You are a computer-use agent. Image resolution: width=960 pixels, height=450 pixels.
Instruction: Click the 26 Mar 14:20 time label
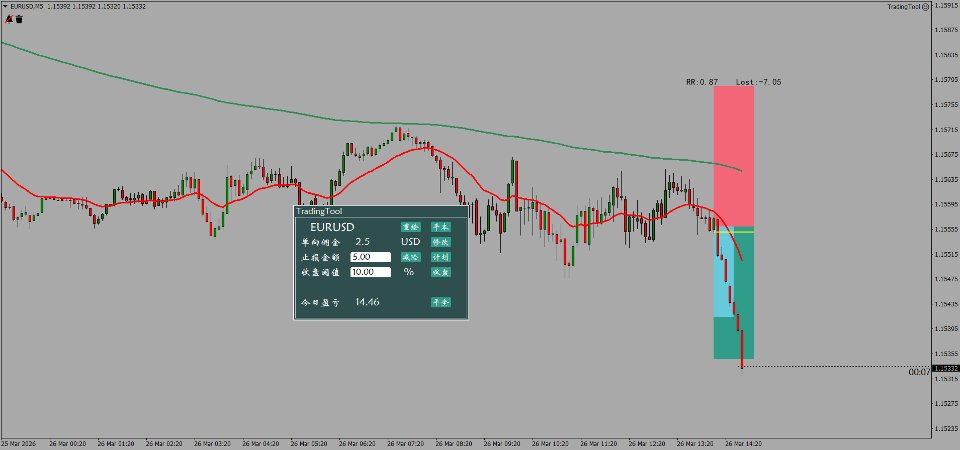pos(744,443)
